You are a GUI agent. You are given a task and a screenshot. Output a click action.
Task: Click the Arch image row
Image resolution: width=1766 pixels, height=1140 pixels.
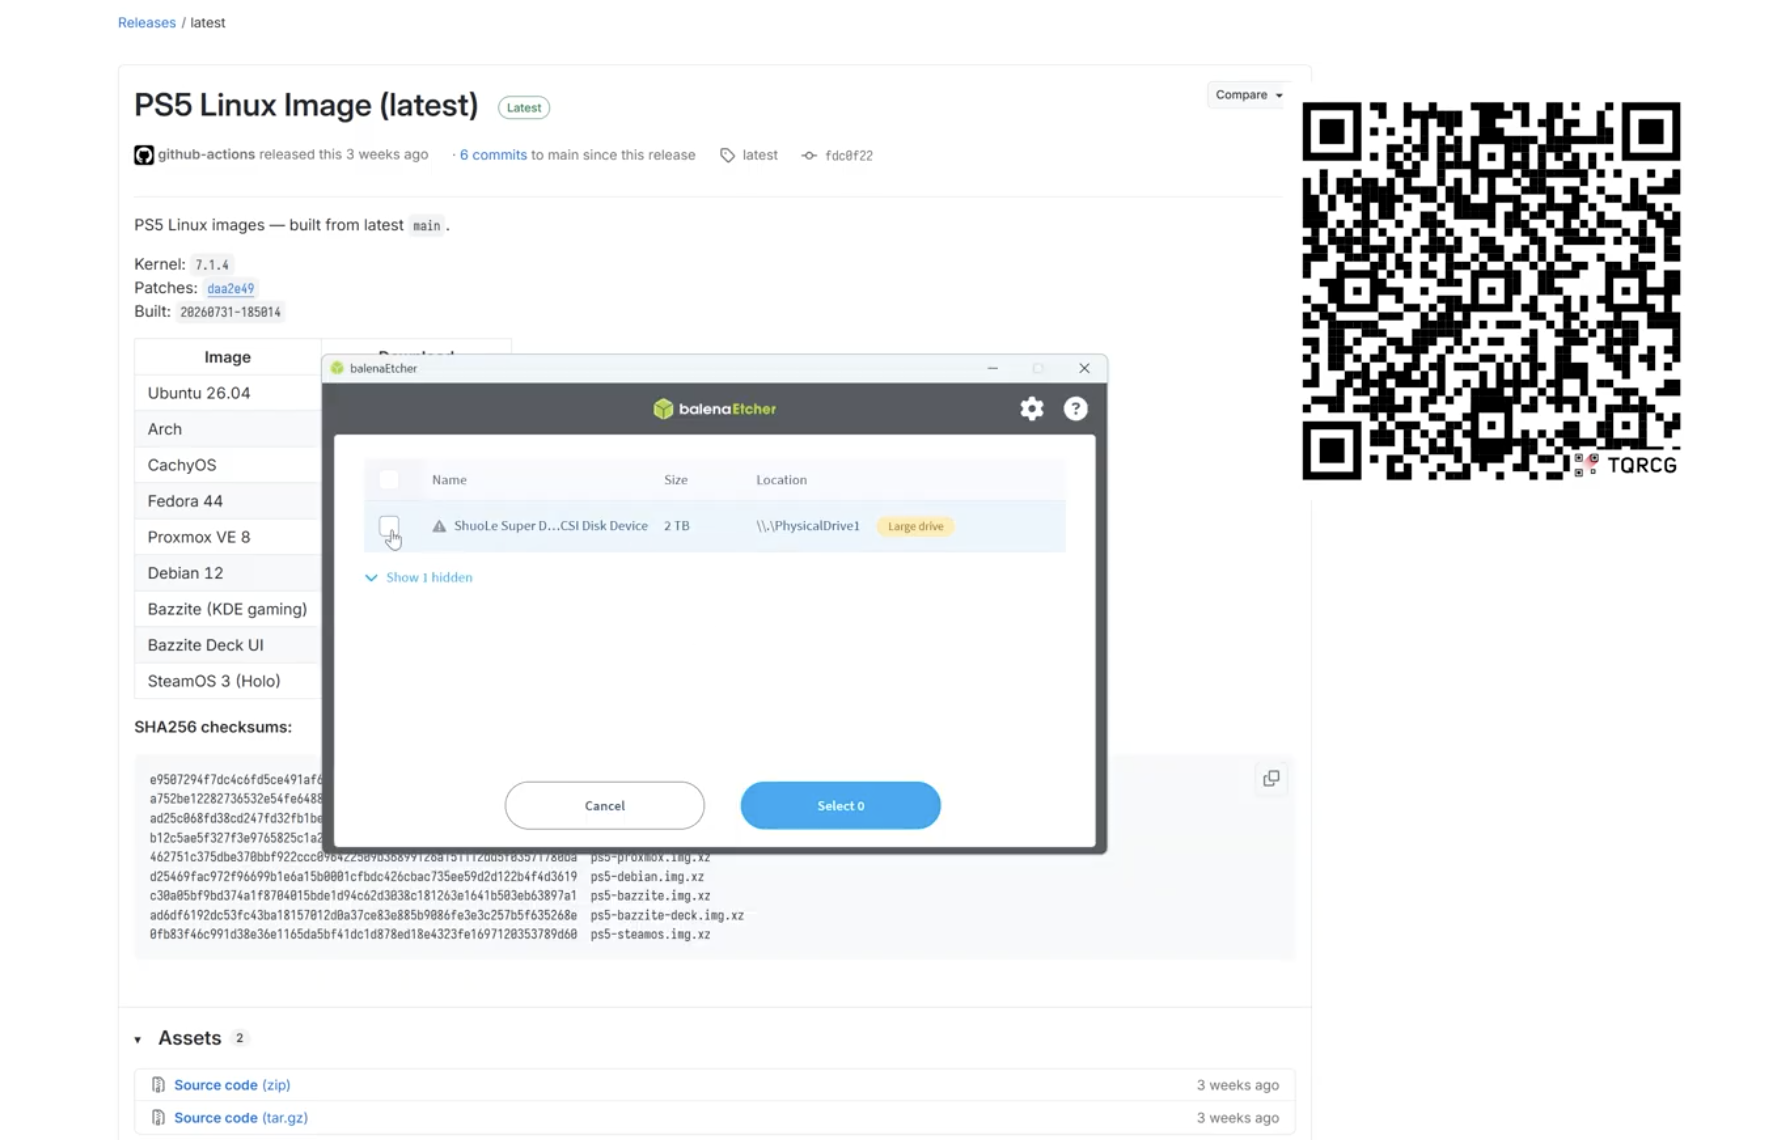click(228, 429)
